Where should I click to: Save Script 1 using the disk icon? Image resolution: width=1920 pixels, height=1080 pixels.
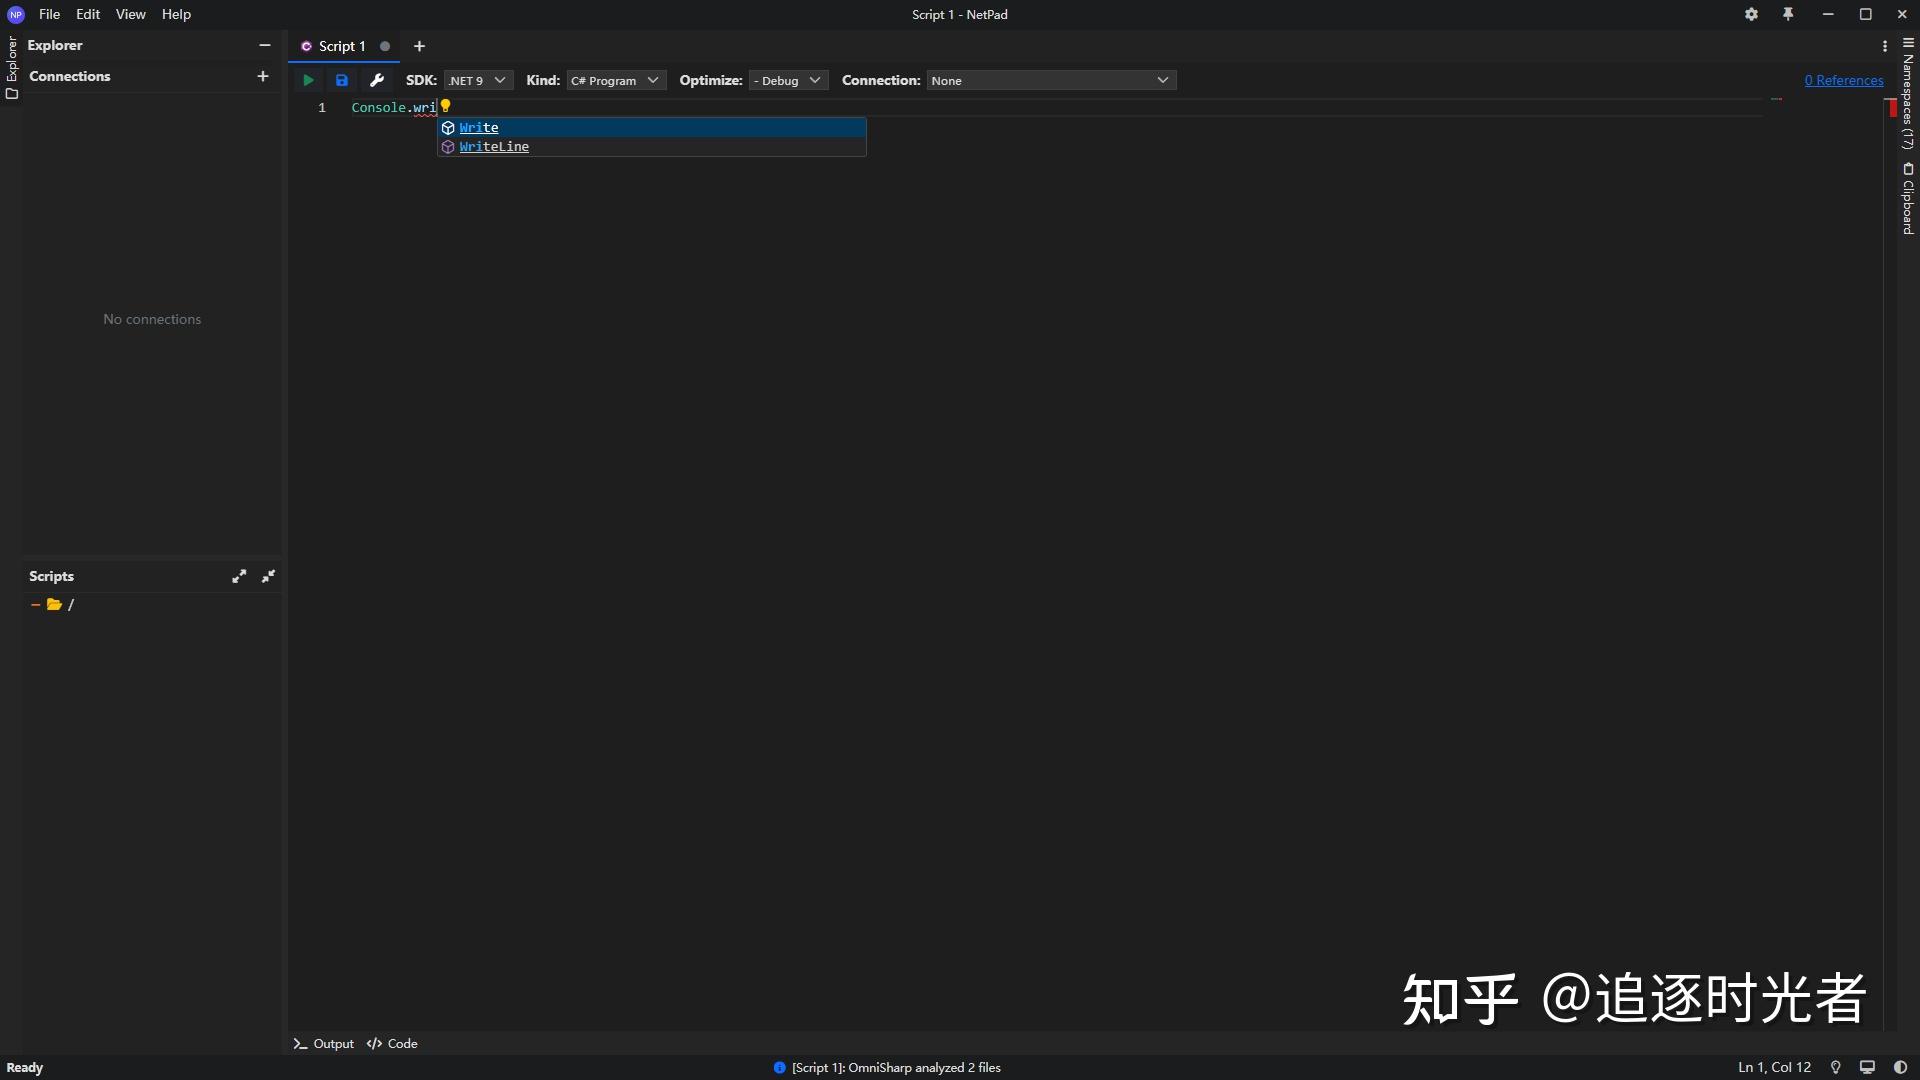(341, 80)
